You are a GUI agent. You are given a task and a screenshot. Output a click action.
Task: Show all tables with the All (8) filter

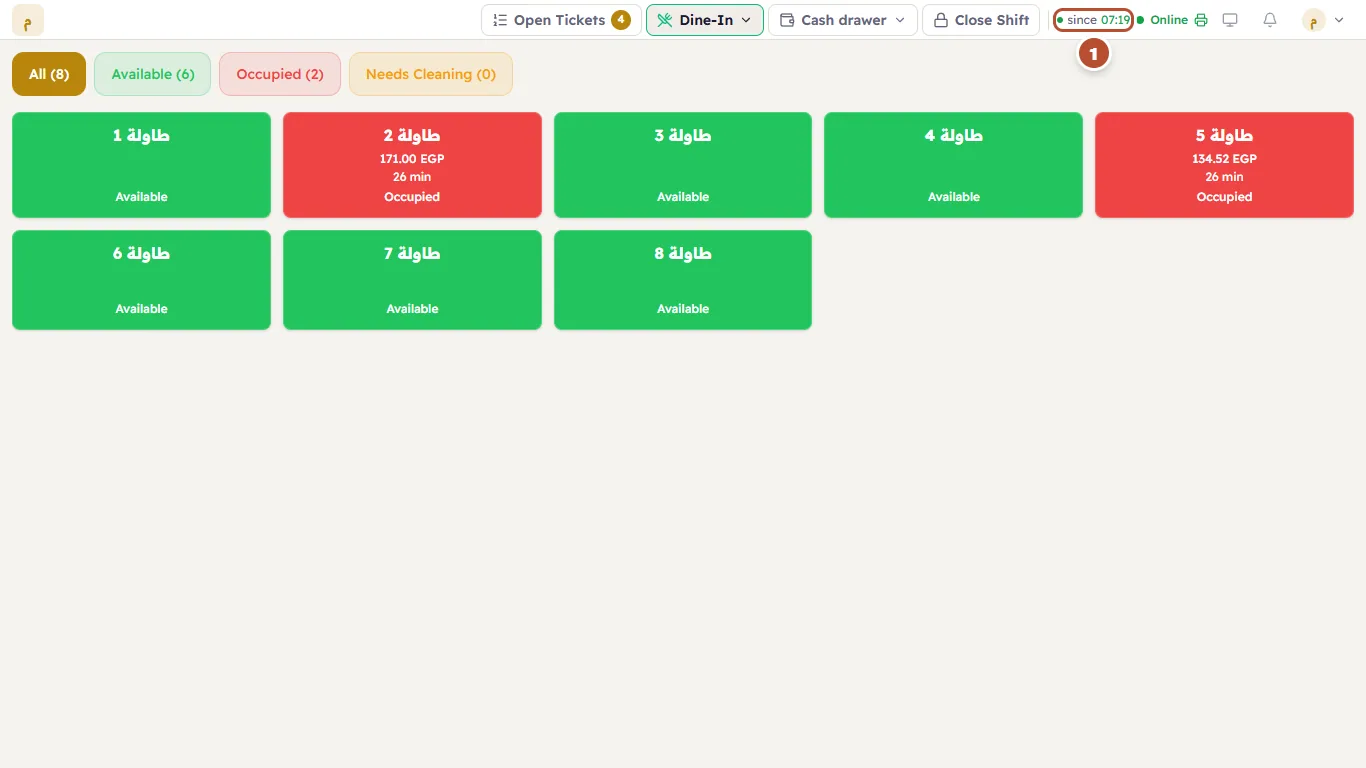(49, 74)
